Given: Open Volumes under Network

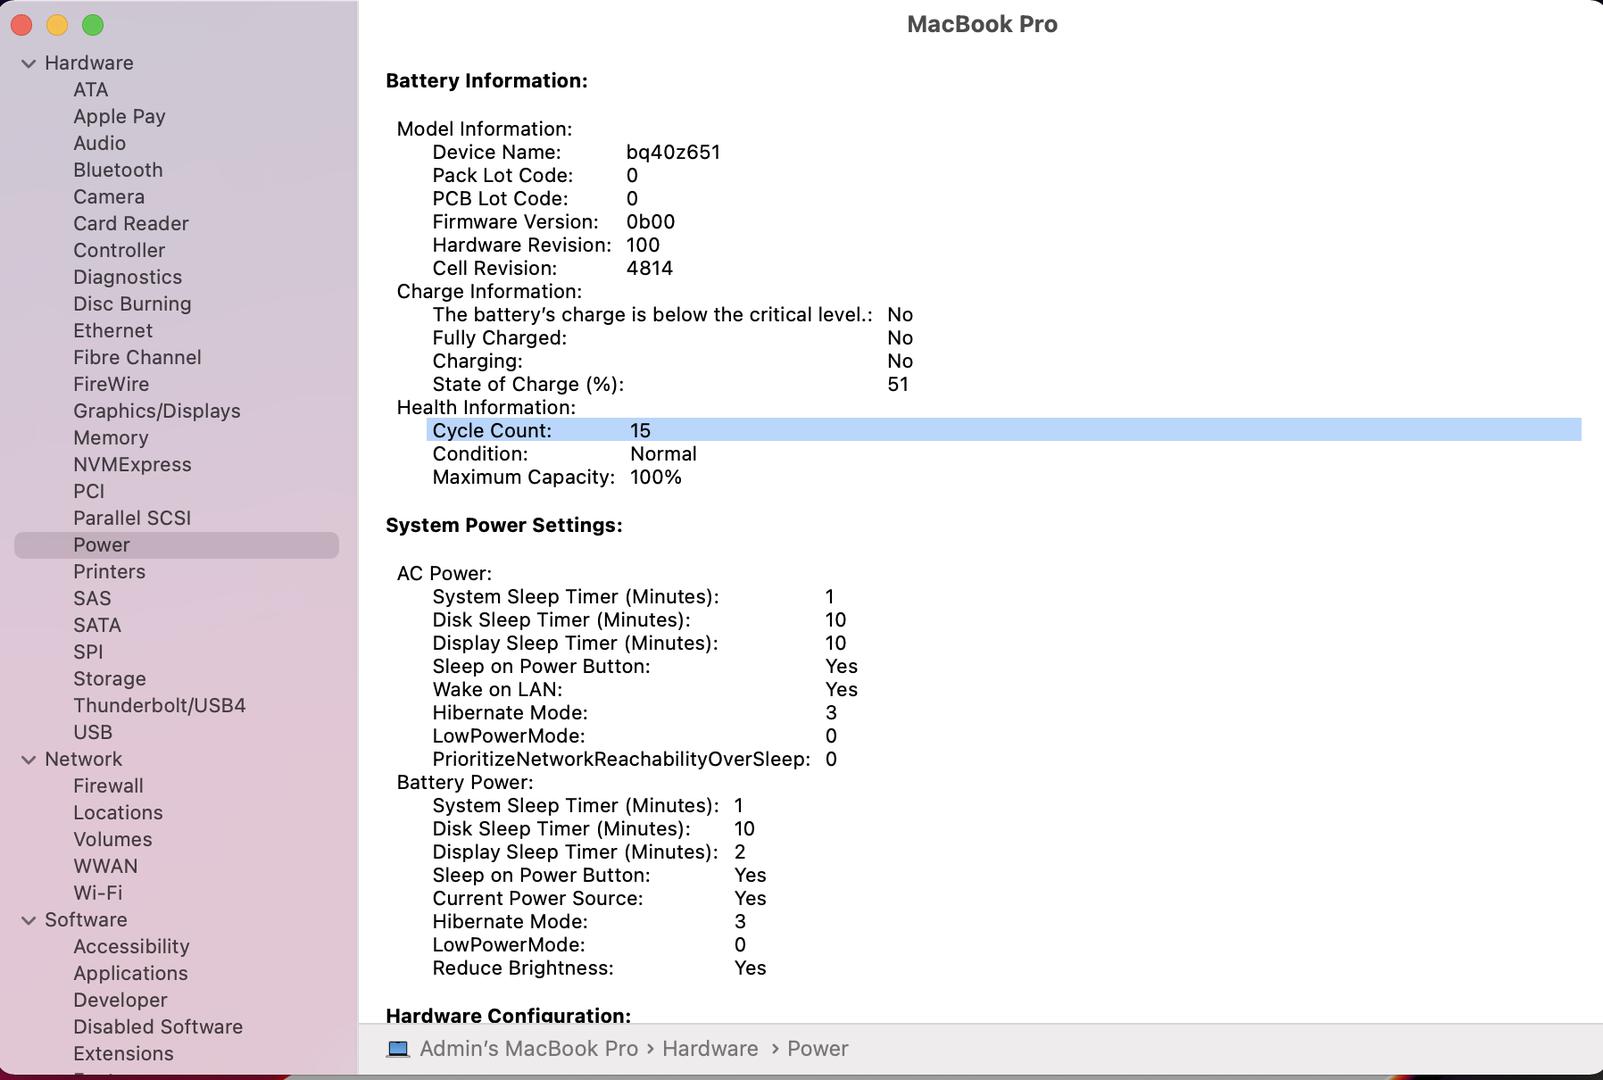Looking at the screenshot, I should pos(113,840).
